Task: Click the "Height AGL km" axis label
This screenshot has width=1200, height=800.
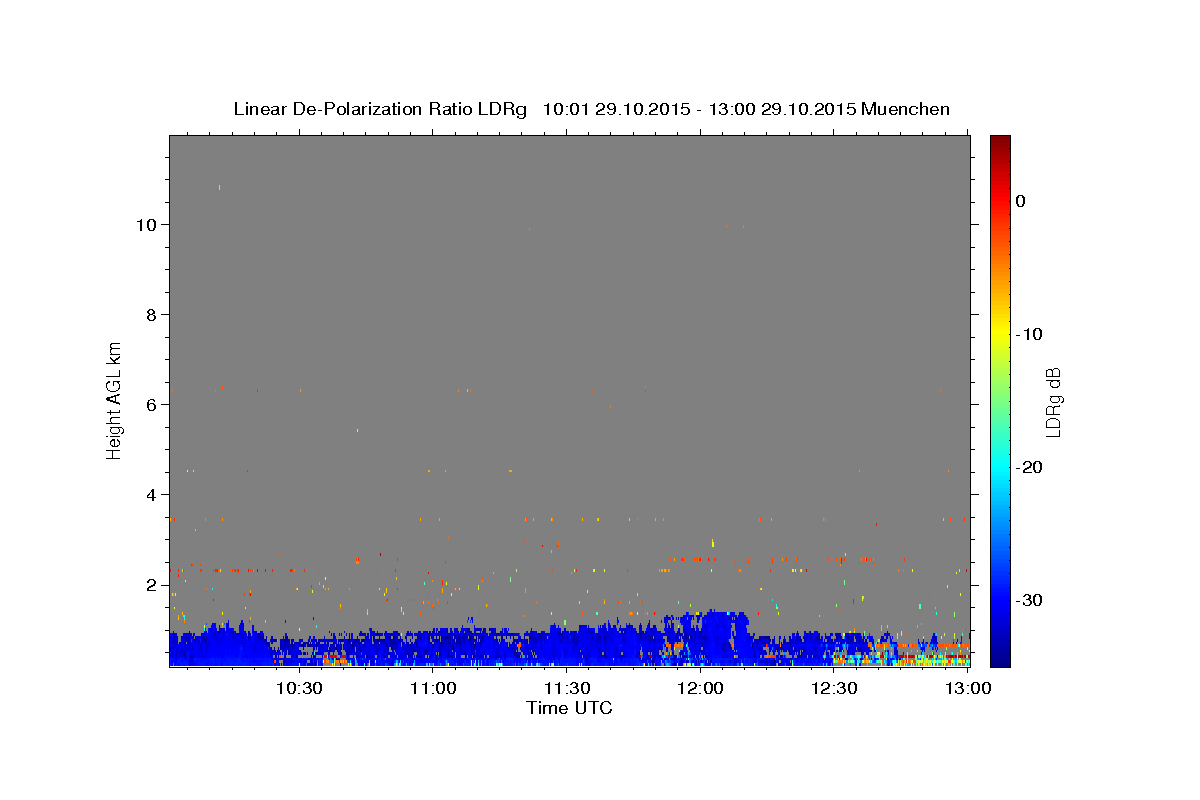Action: click(114, 399)
